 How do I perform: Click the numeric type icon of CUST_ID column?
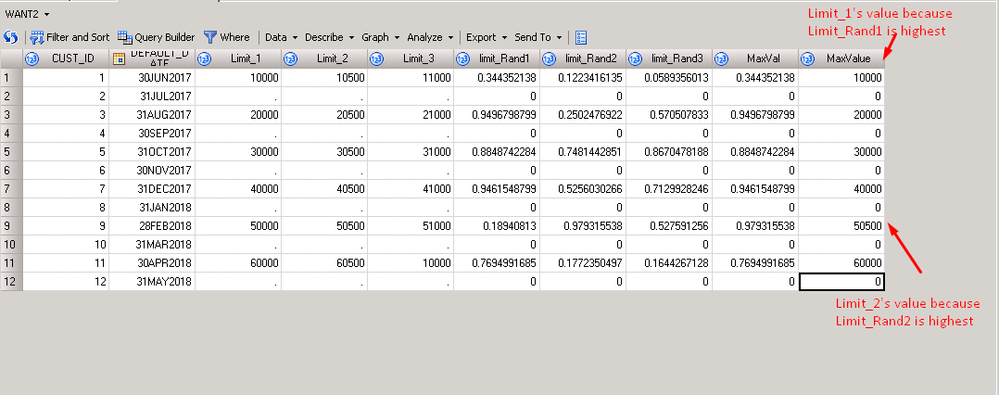coord(32,59)
